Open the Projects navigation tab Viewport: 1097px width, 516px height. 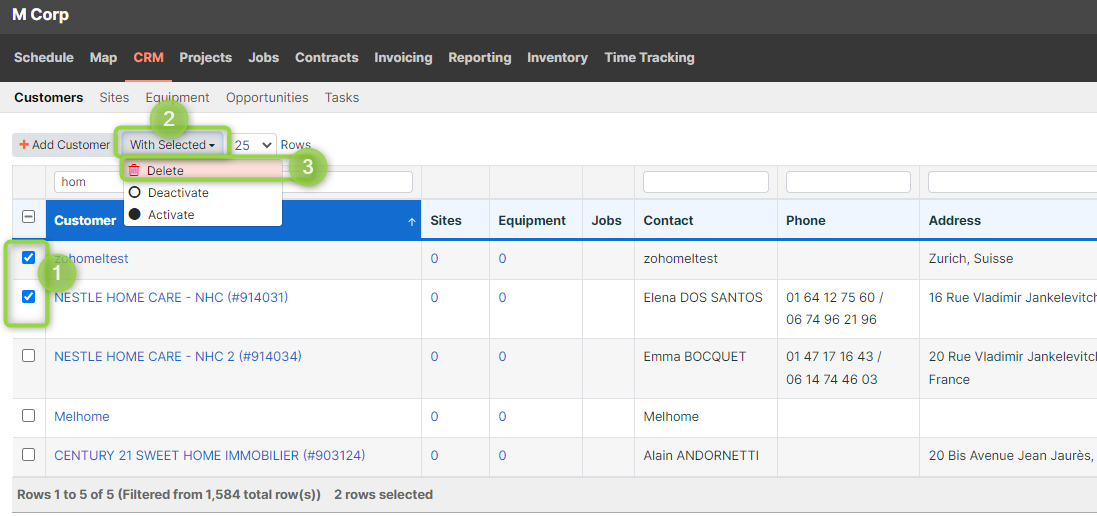pyautogui.click(x=206, y=57)
